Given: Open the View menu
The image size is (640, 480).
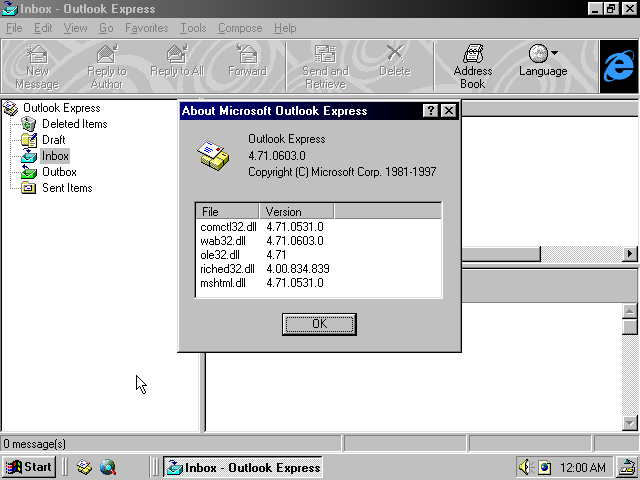Looking at the screenshot, I should (76, 28).
